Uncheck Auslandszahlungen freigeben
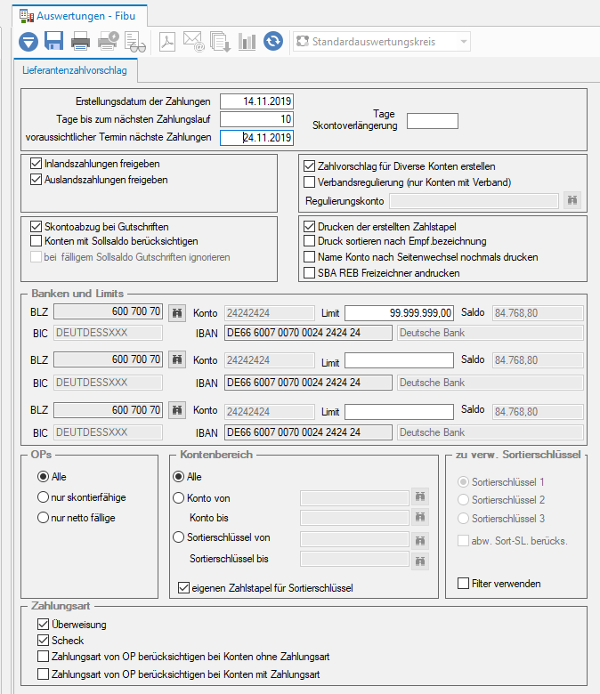Image resolution: width=600 pixels, height=694 pixels. [36, 180]
